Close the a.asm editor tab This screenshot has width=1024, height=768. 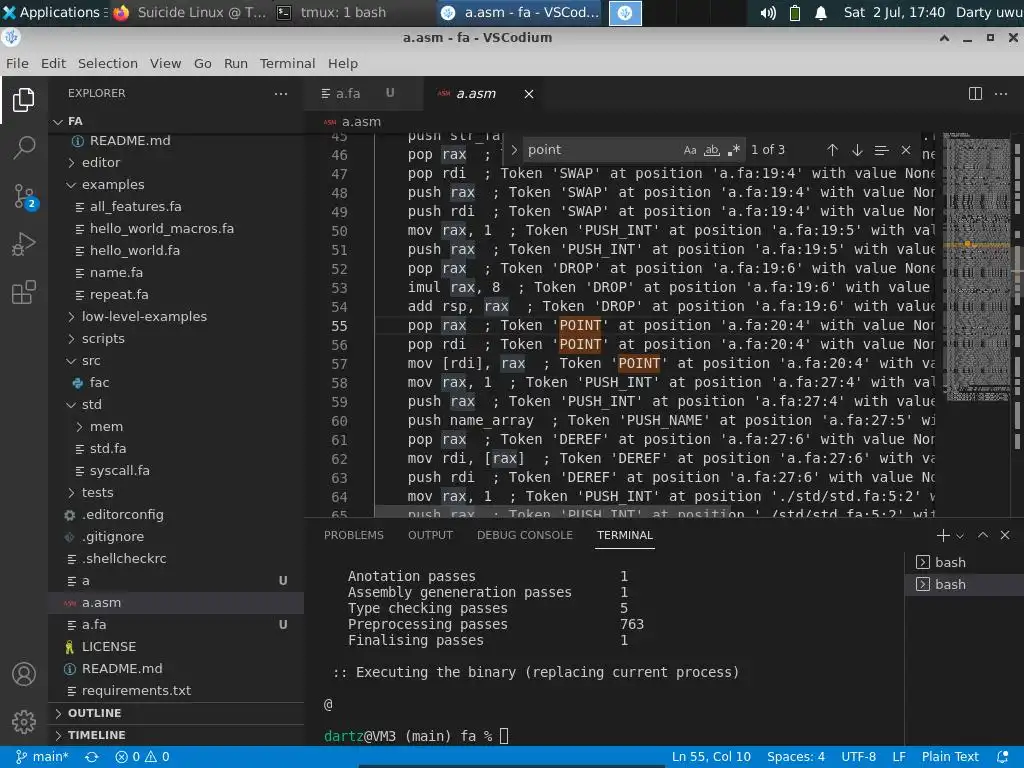529,94
